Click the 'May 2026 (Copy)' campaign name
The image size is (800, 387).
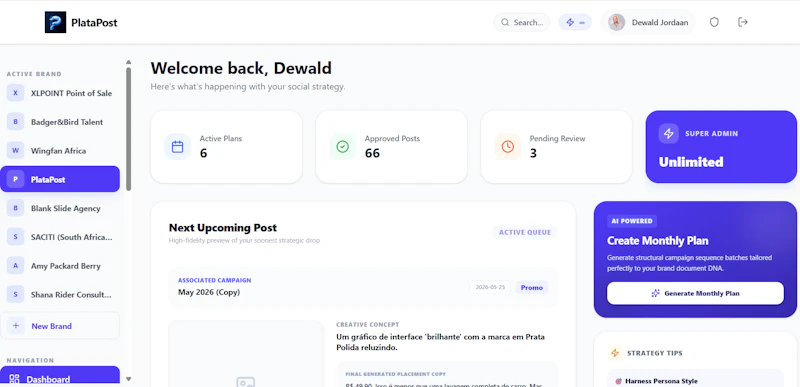(209, 292)
